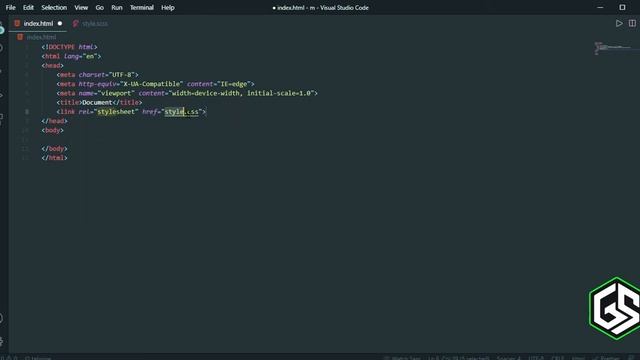The width and height of the screenshot is (640, 360).
Task: Click the opening head tag
Action: coord(52,65)
